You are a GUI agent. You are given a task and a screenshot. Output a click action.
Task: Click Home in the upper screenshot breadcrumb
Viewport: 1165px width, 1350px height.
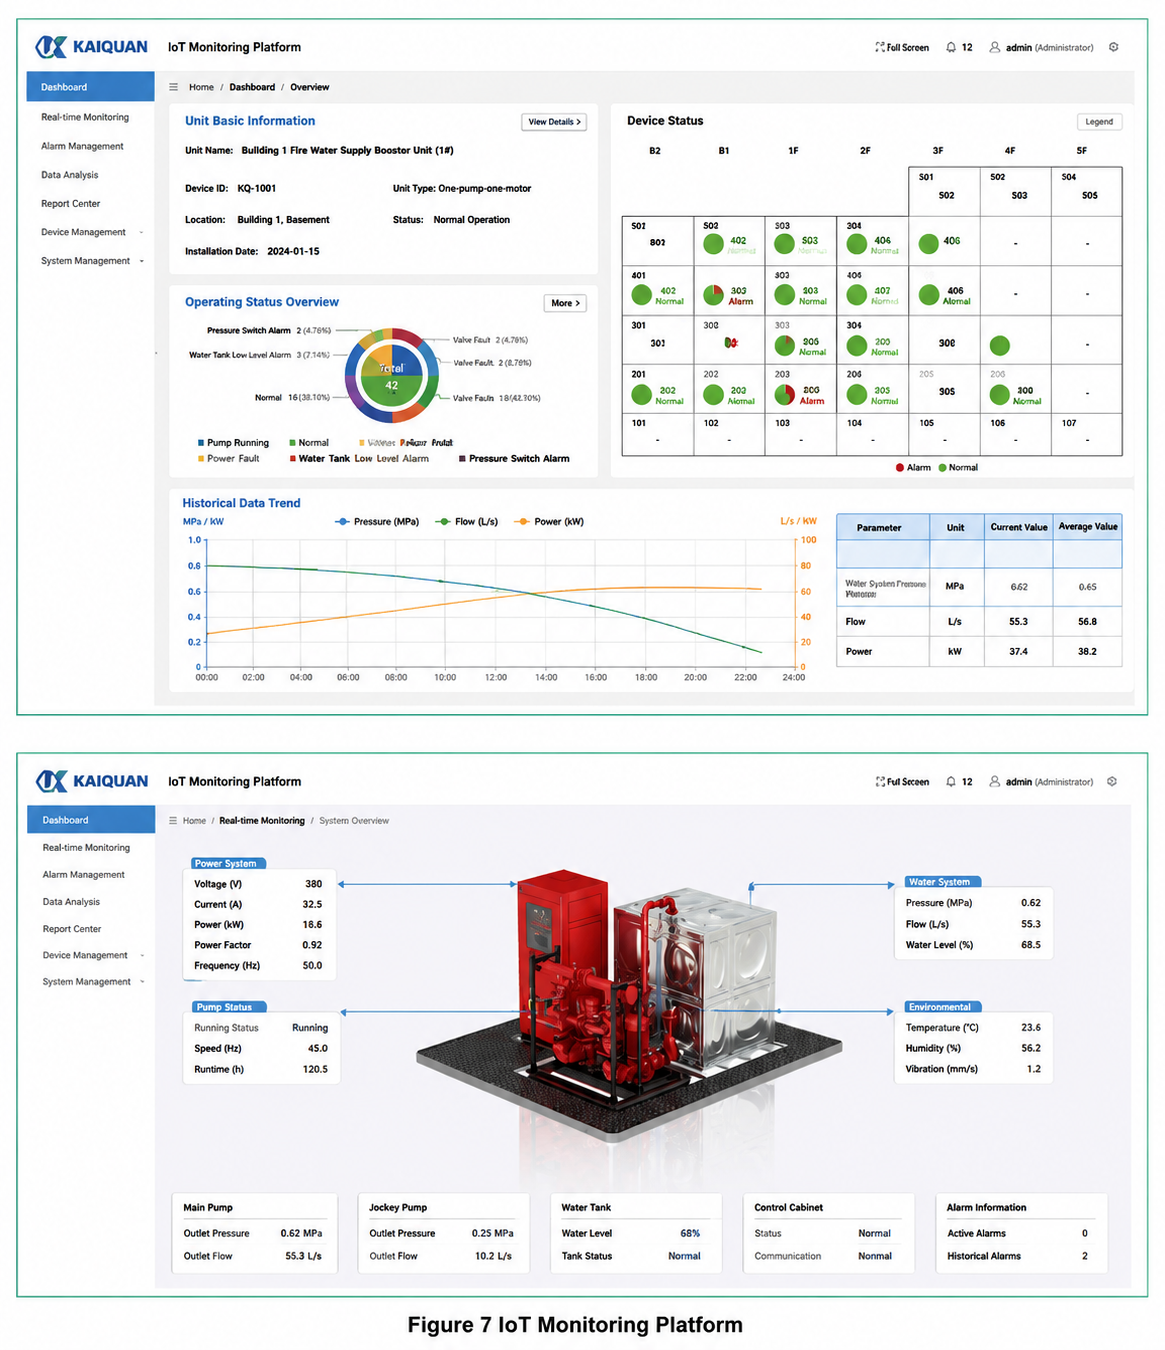[201, 87]
